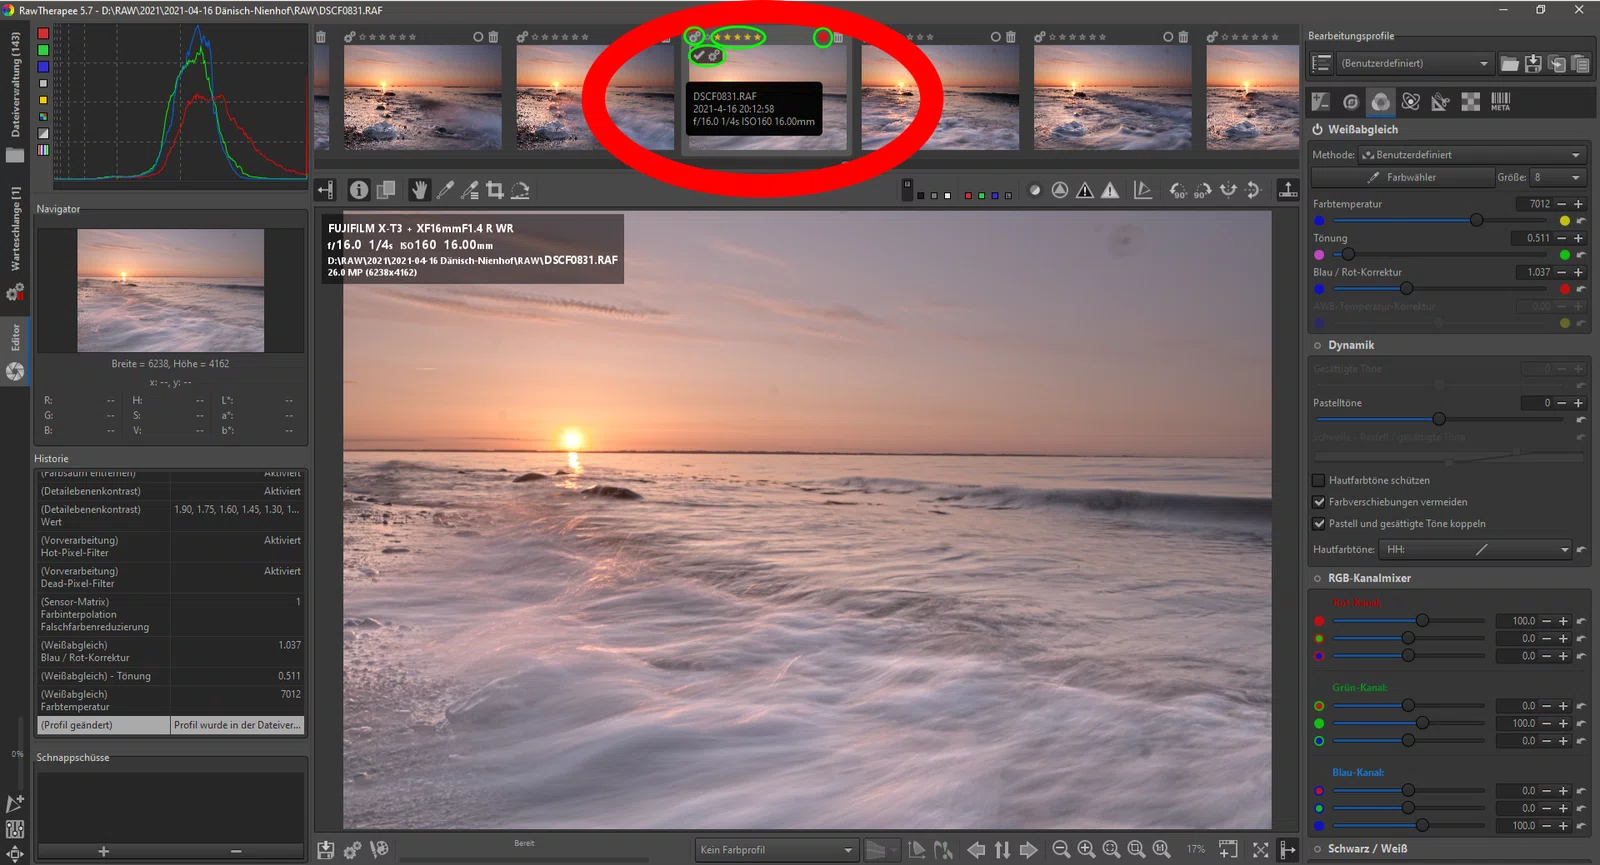Toggle profile fill mode icon

(x=1322, y=63)
